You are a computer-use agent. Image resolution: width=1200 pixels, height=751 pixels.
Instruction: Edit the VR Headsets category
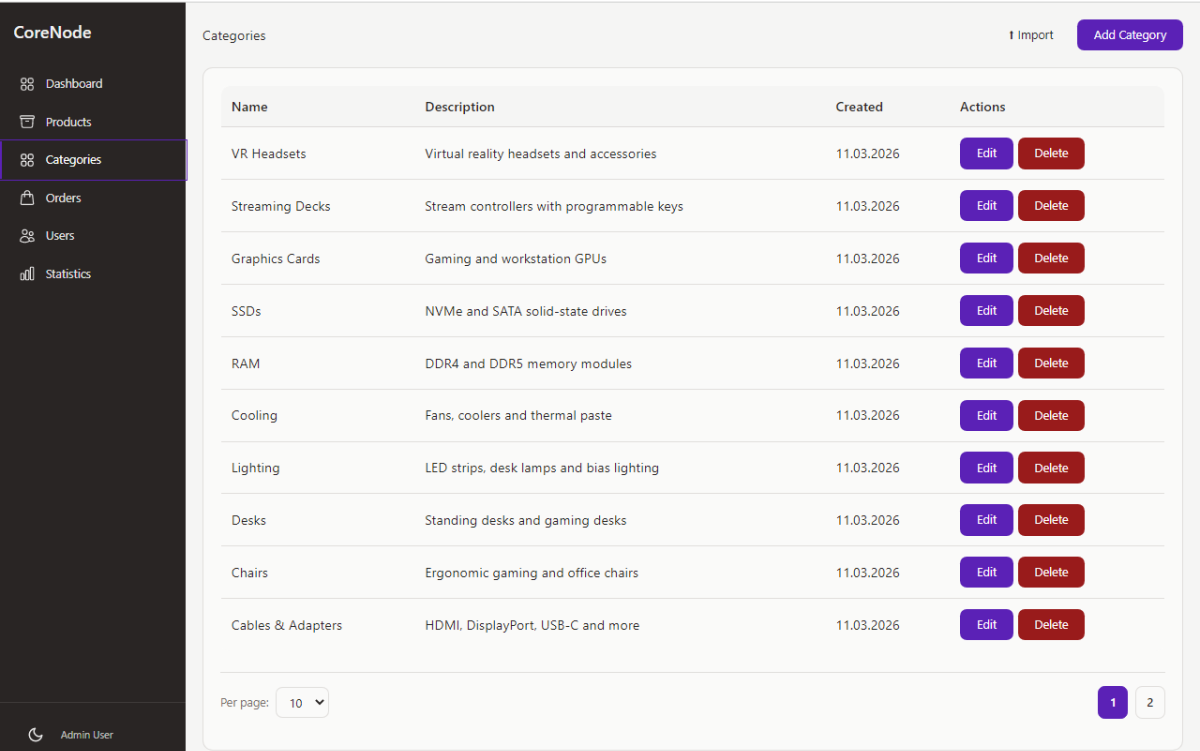click(986, 154)
